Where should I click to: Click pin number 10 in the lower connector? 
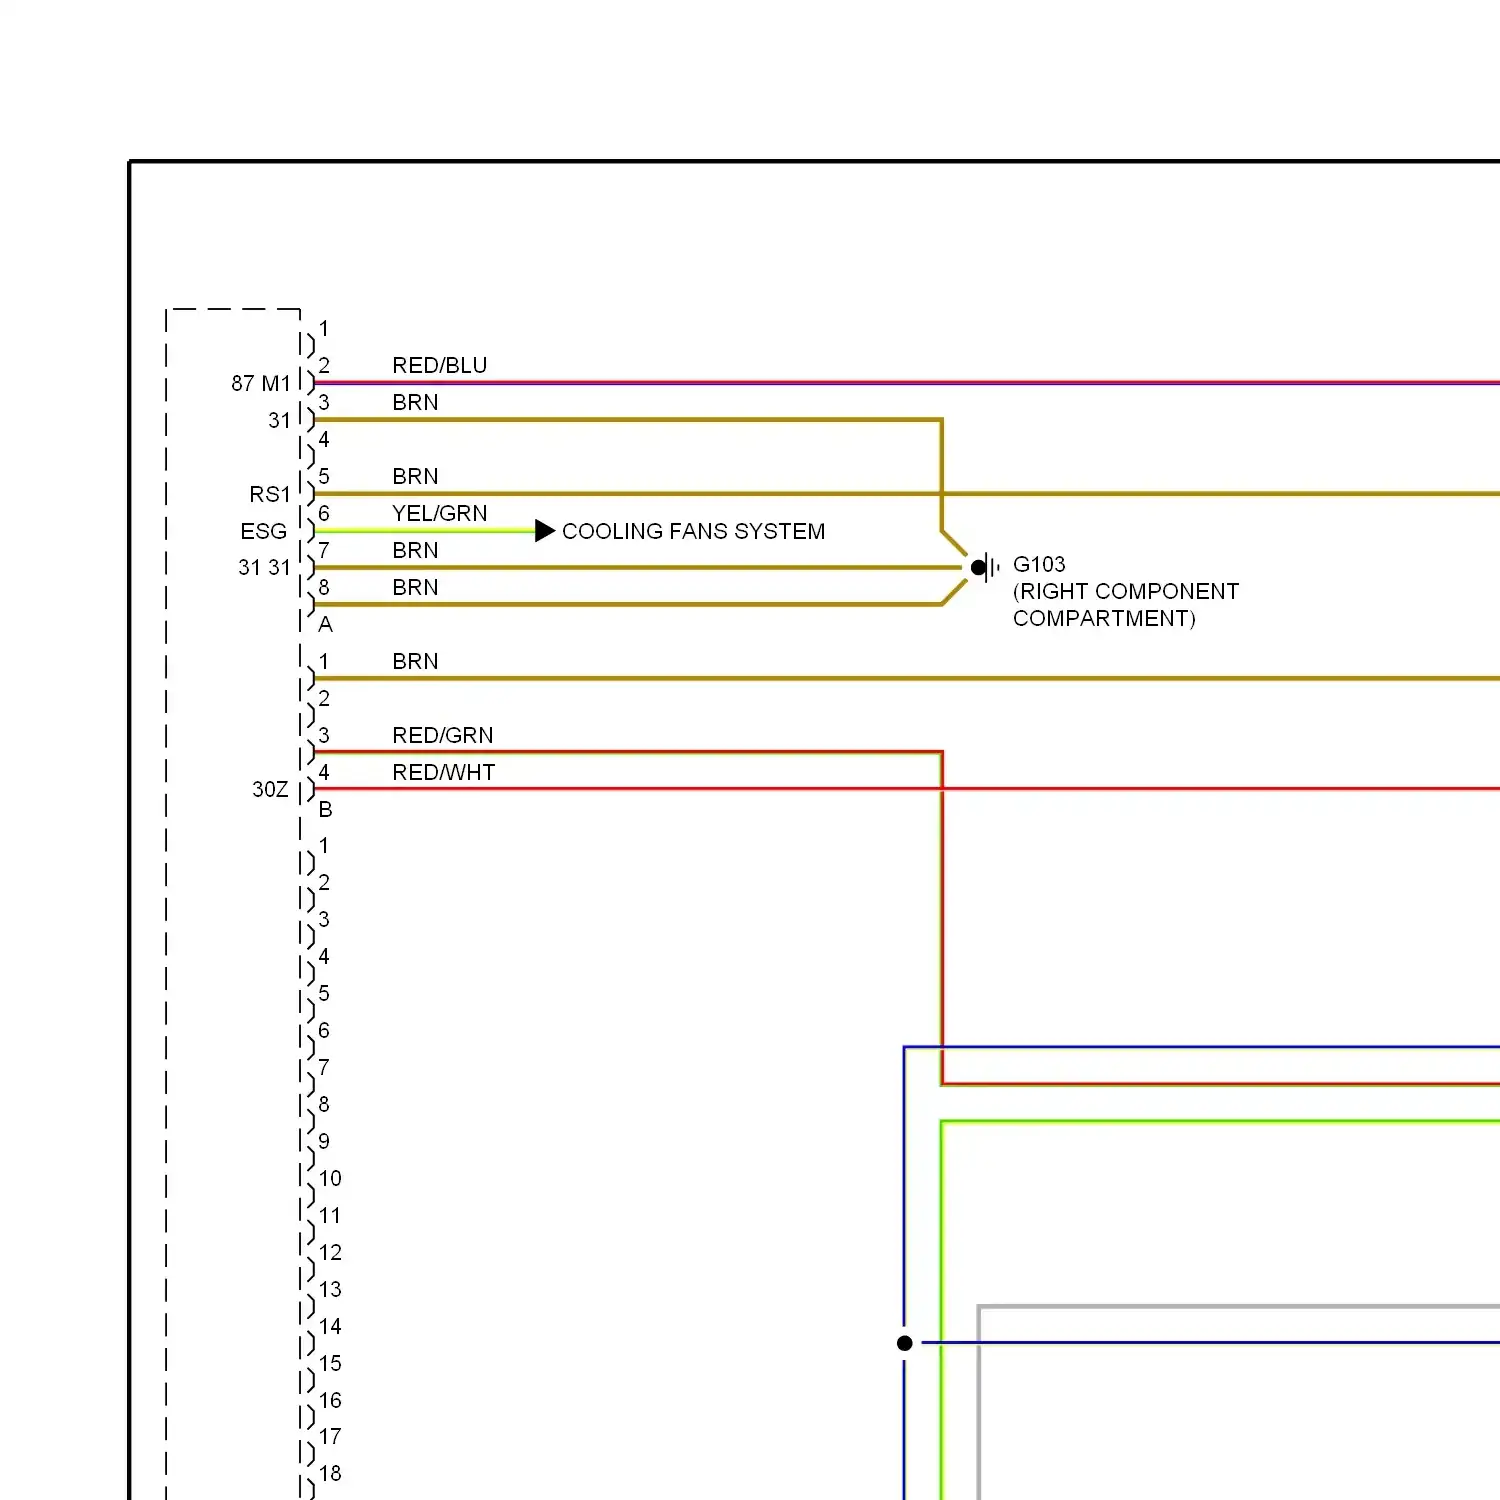[x=330, y=1178]
